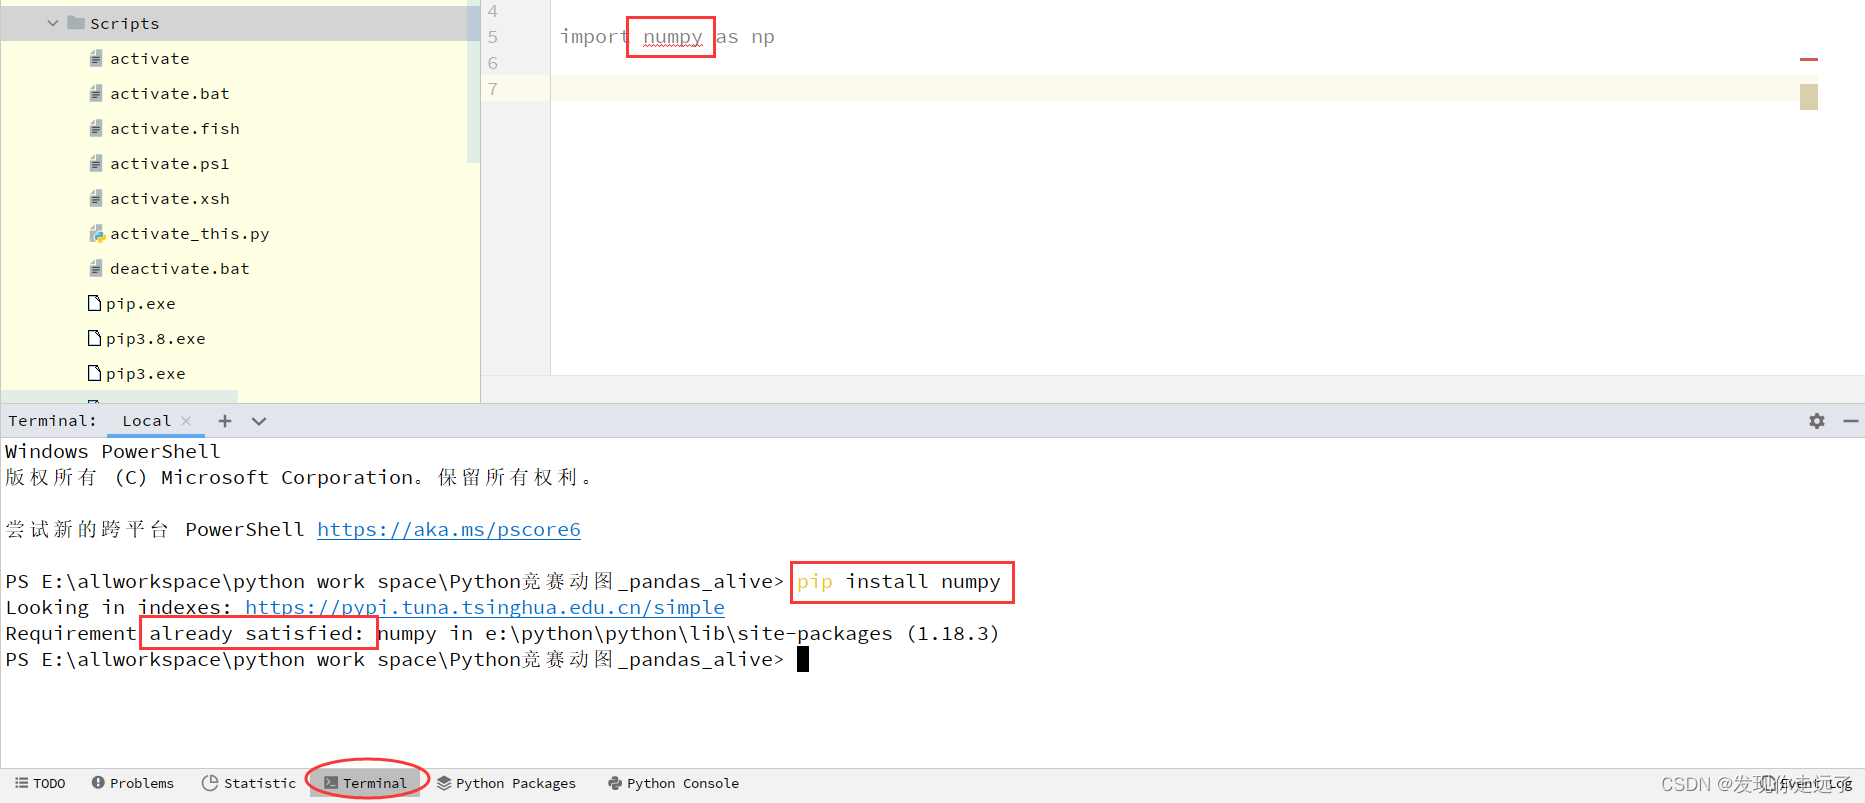Place cursor on editor line 7
The width and height of the screenshot is (1865, 803).
click(1175, 88)
